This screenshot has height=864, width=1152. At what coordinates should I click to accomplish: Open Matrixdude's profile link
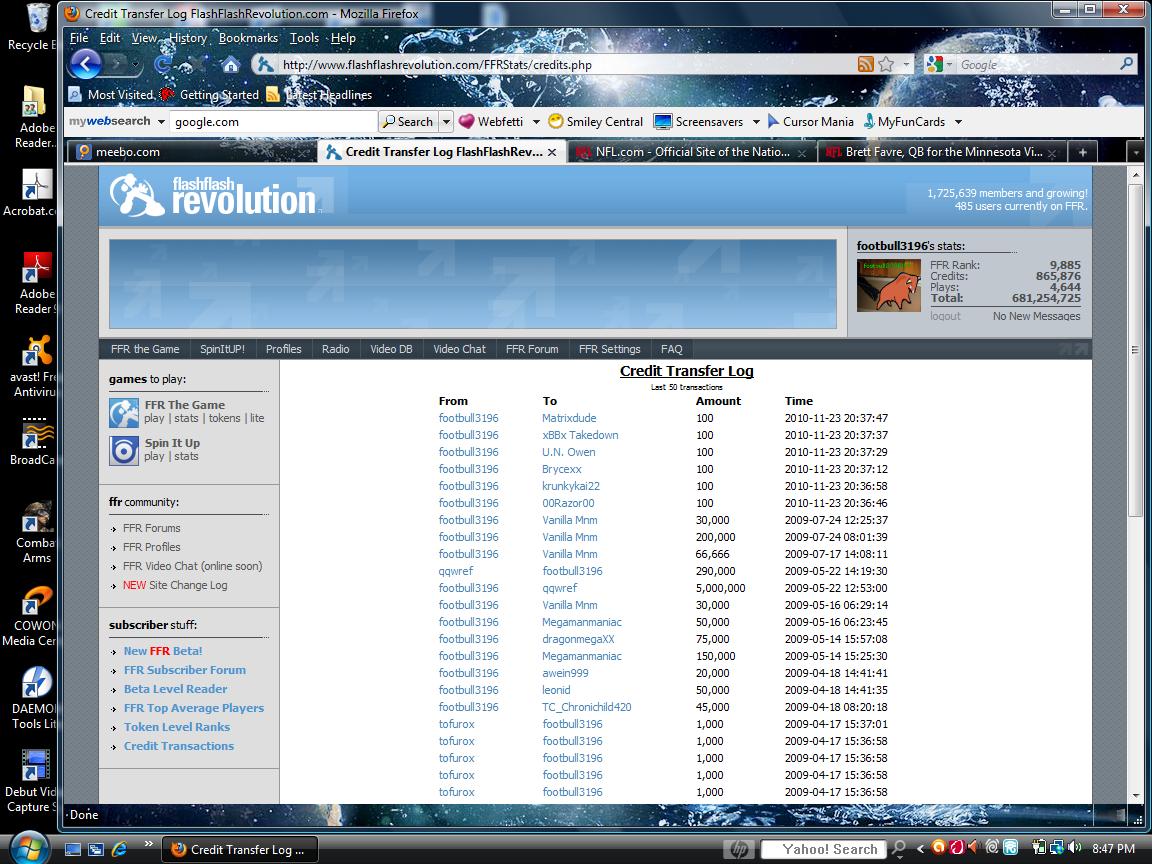[569, 418]
